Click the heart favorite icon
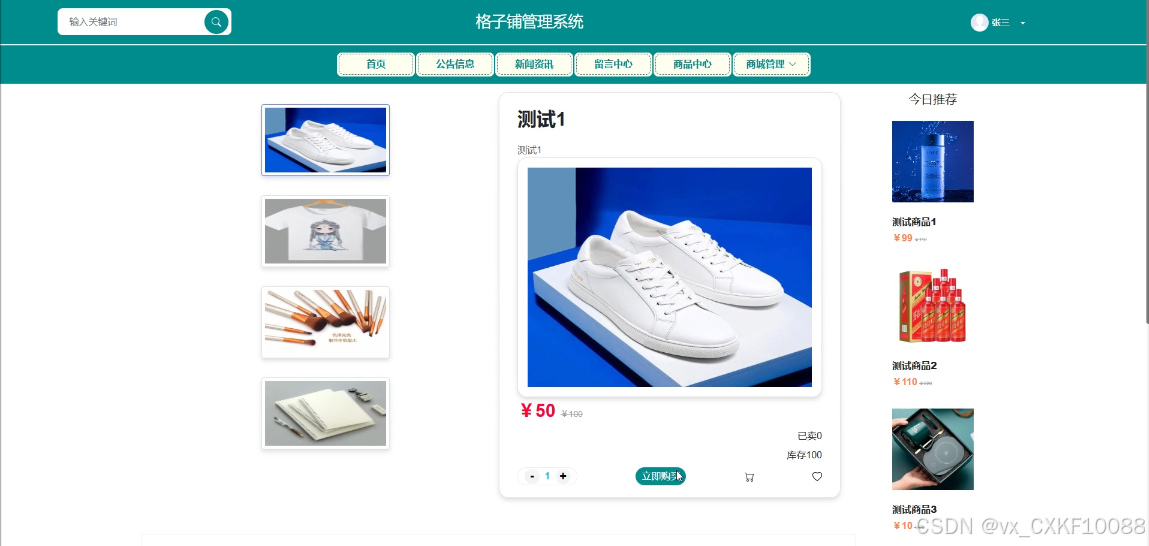The width and height of the screenshot is (1149, 546). click(x=817, y=476)
